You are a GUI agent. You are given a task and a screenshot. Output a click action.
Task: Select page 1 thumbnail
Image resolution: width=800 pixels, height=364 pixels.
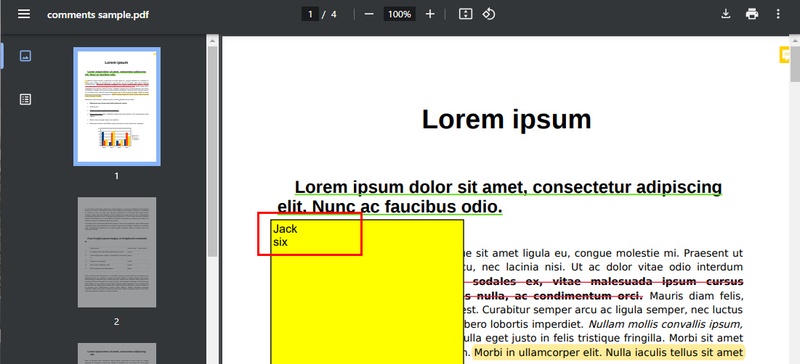(x=117, y=106)
